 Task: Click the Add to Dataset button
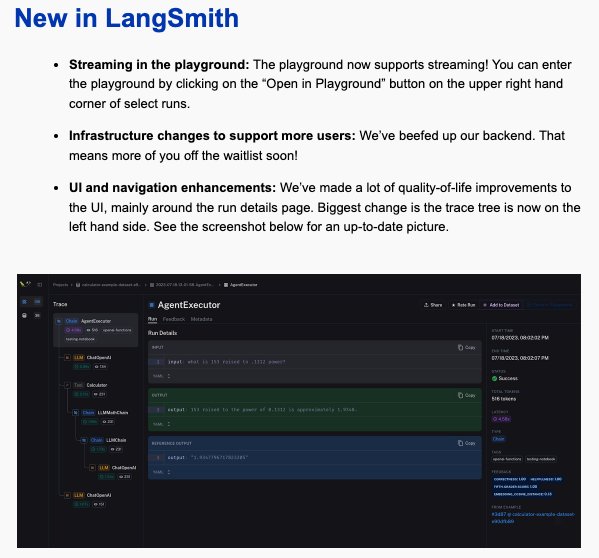pos(501,305)
